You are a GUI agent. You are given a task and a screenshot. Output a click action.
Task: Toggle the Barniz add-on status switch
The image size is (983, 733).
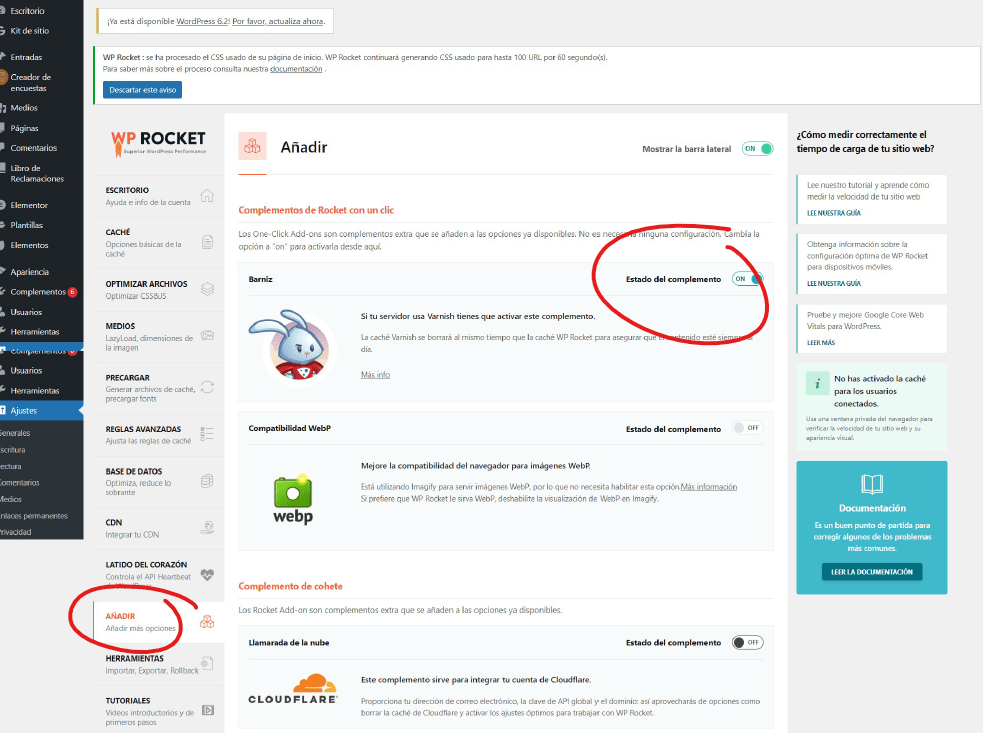tap(747, 279)
